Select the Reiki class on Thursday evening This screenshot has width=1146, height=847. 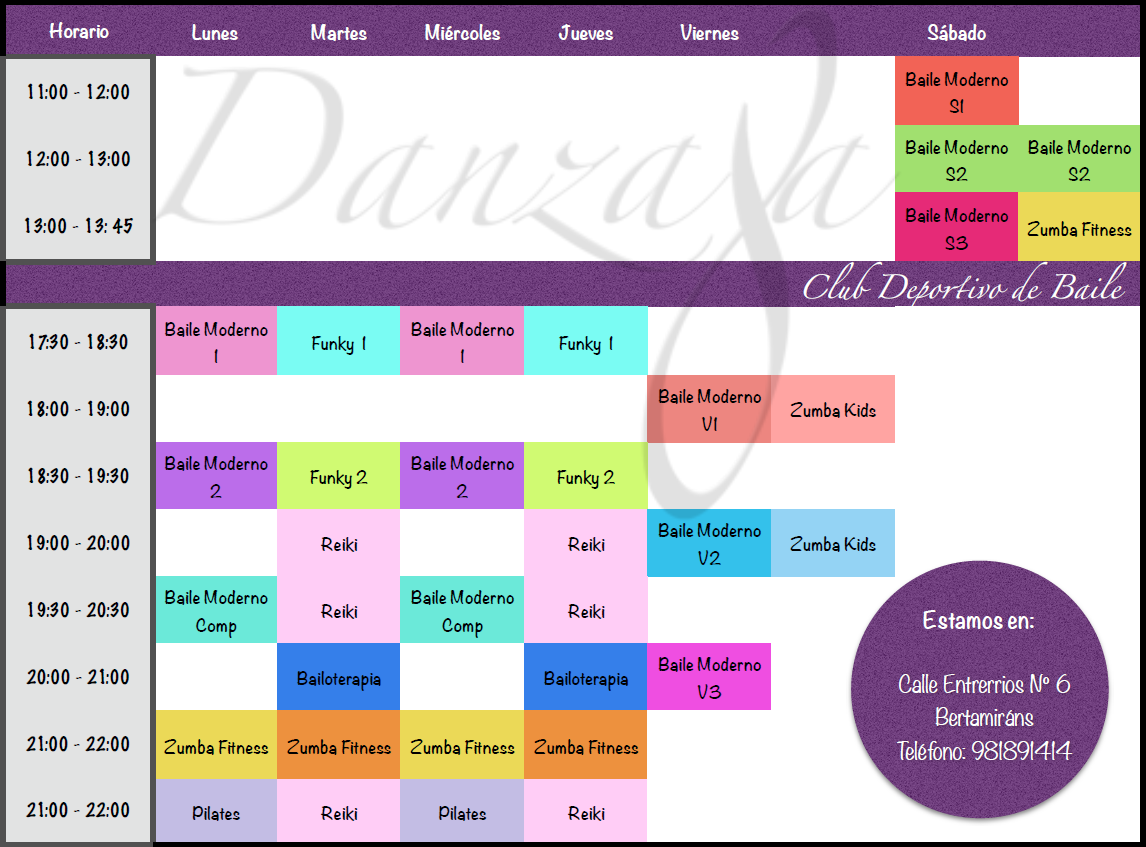tap(585, 543)
